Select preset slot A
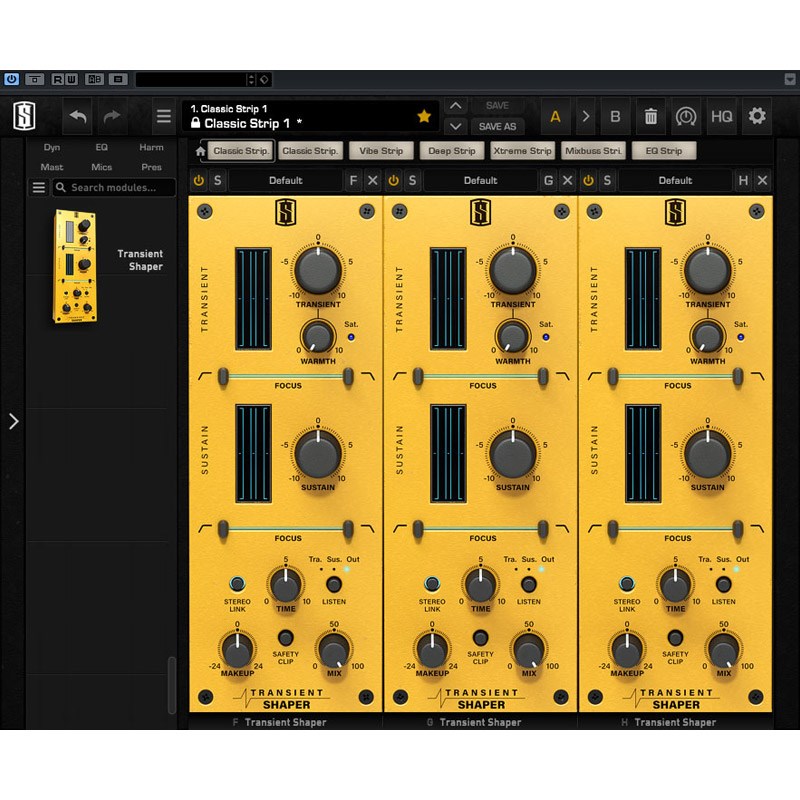The image size is (800, 800). (x=555, y=117)
